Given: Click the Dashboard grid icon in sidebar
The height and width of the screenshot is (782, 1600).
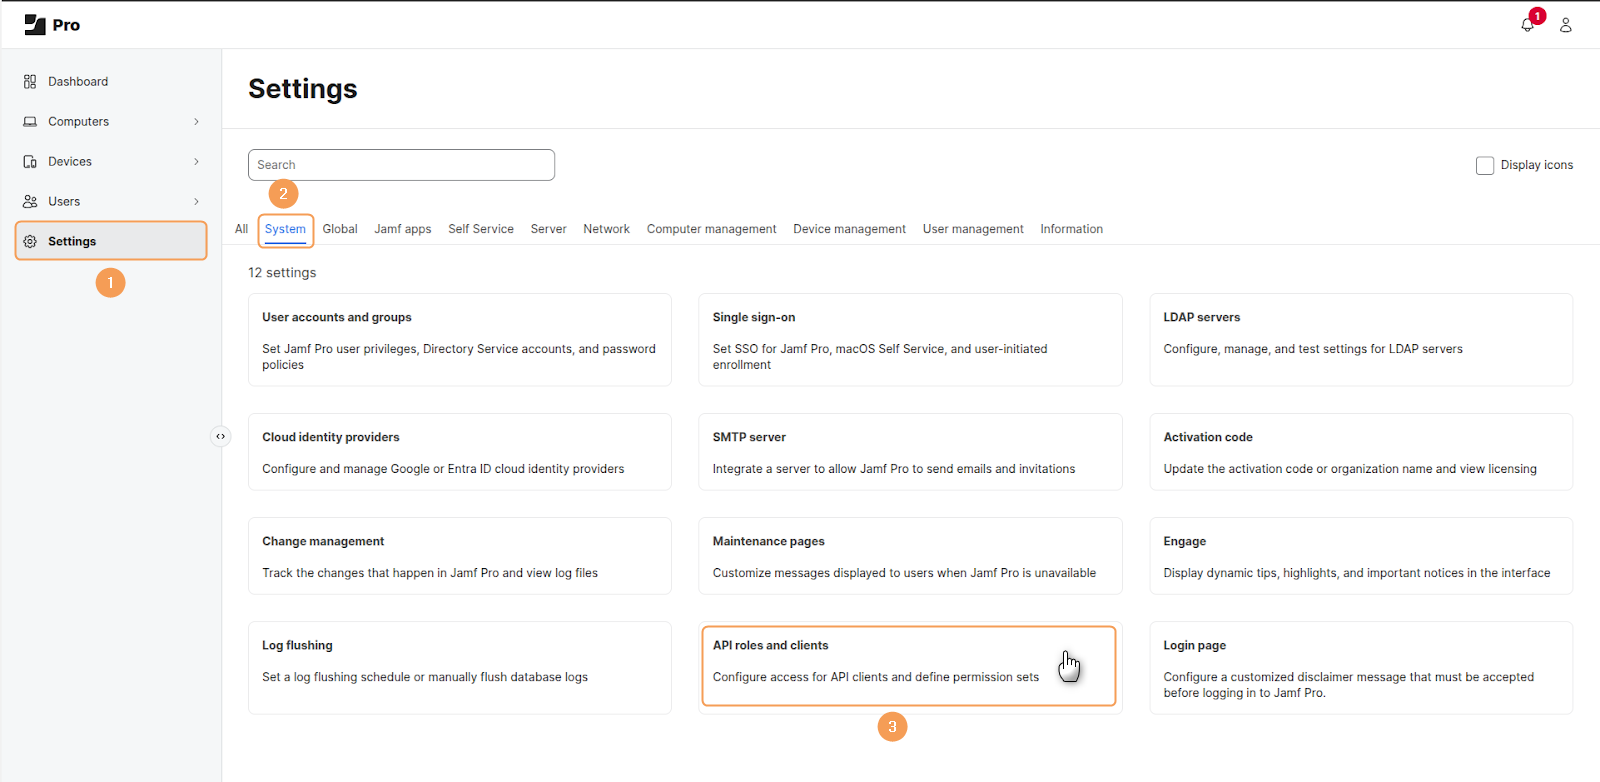Looking at the screenshot, I should tap(30, 82).
